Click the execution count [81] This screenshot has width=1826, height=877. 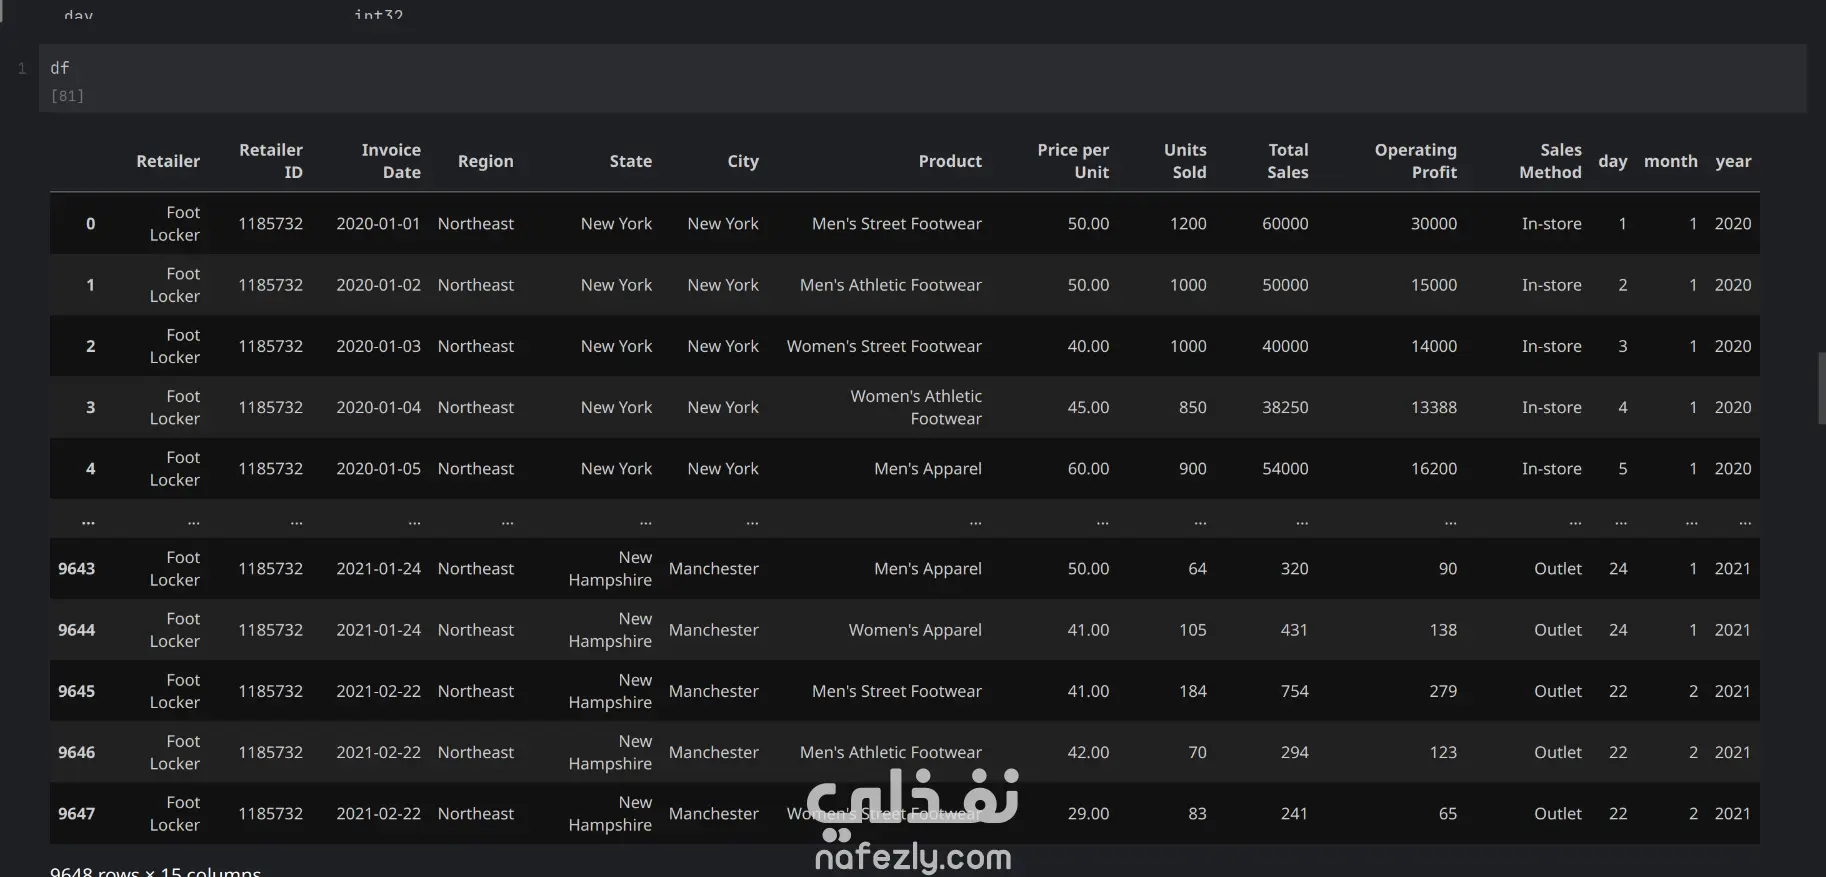(67, 96)
